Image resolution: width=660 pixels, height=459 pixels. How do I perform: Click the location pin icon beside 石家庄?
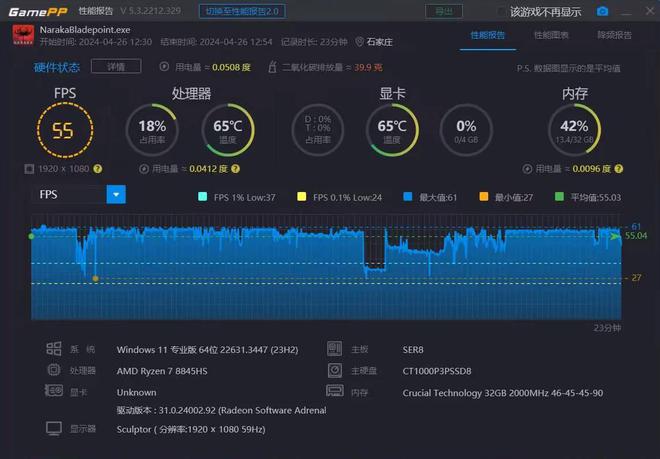(x=358, y=42)
